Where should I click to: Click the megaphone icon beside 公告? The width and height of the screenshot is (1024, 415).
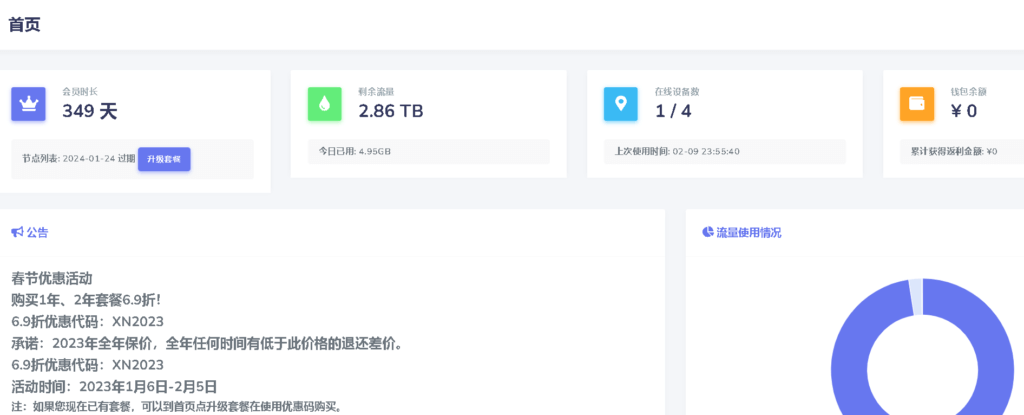coord(18,232)
